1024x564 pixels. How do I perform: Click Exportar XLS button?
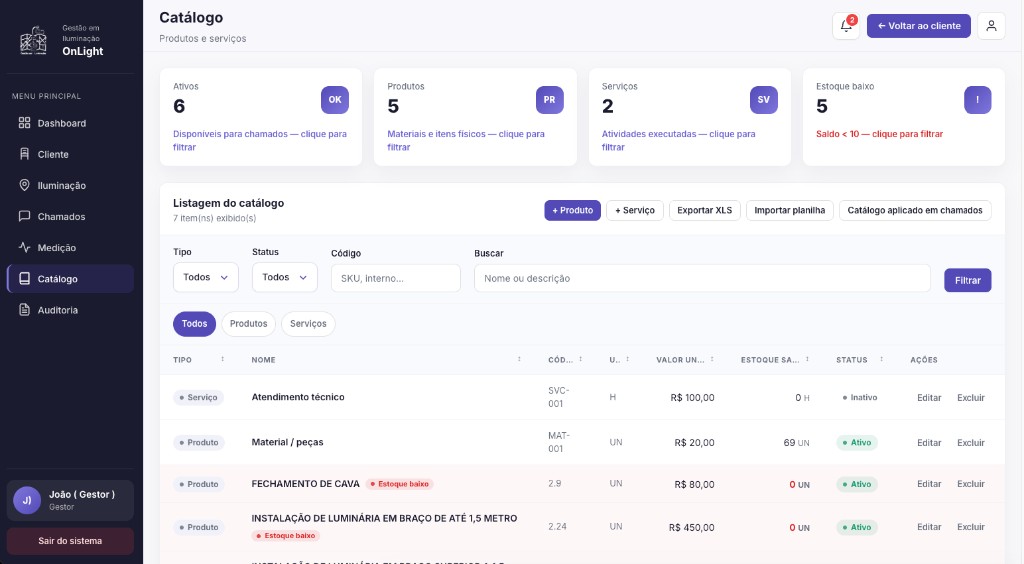705,210
